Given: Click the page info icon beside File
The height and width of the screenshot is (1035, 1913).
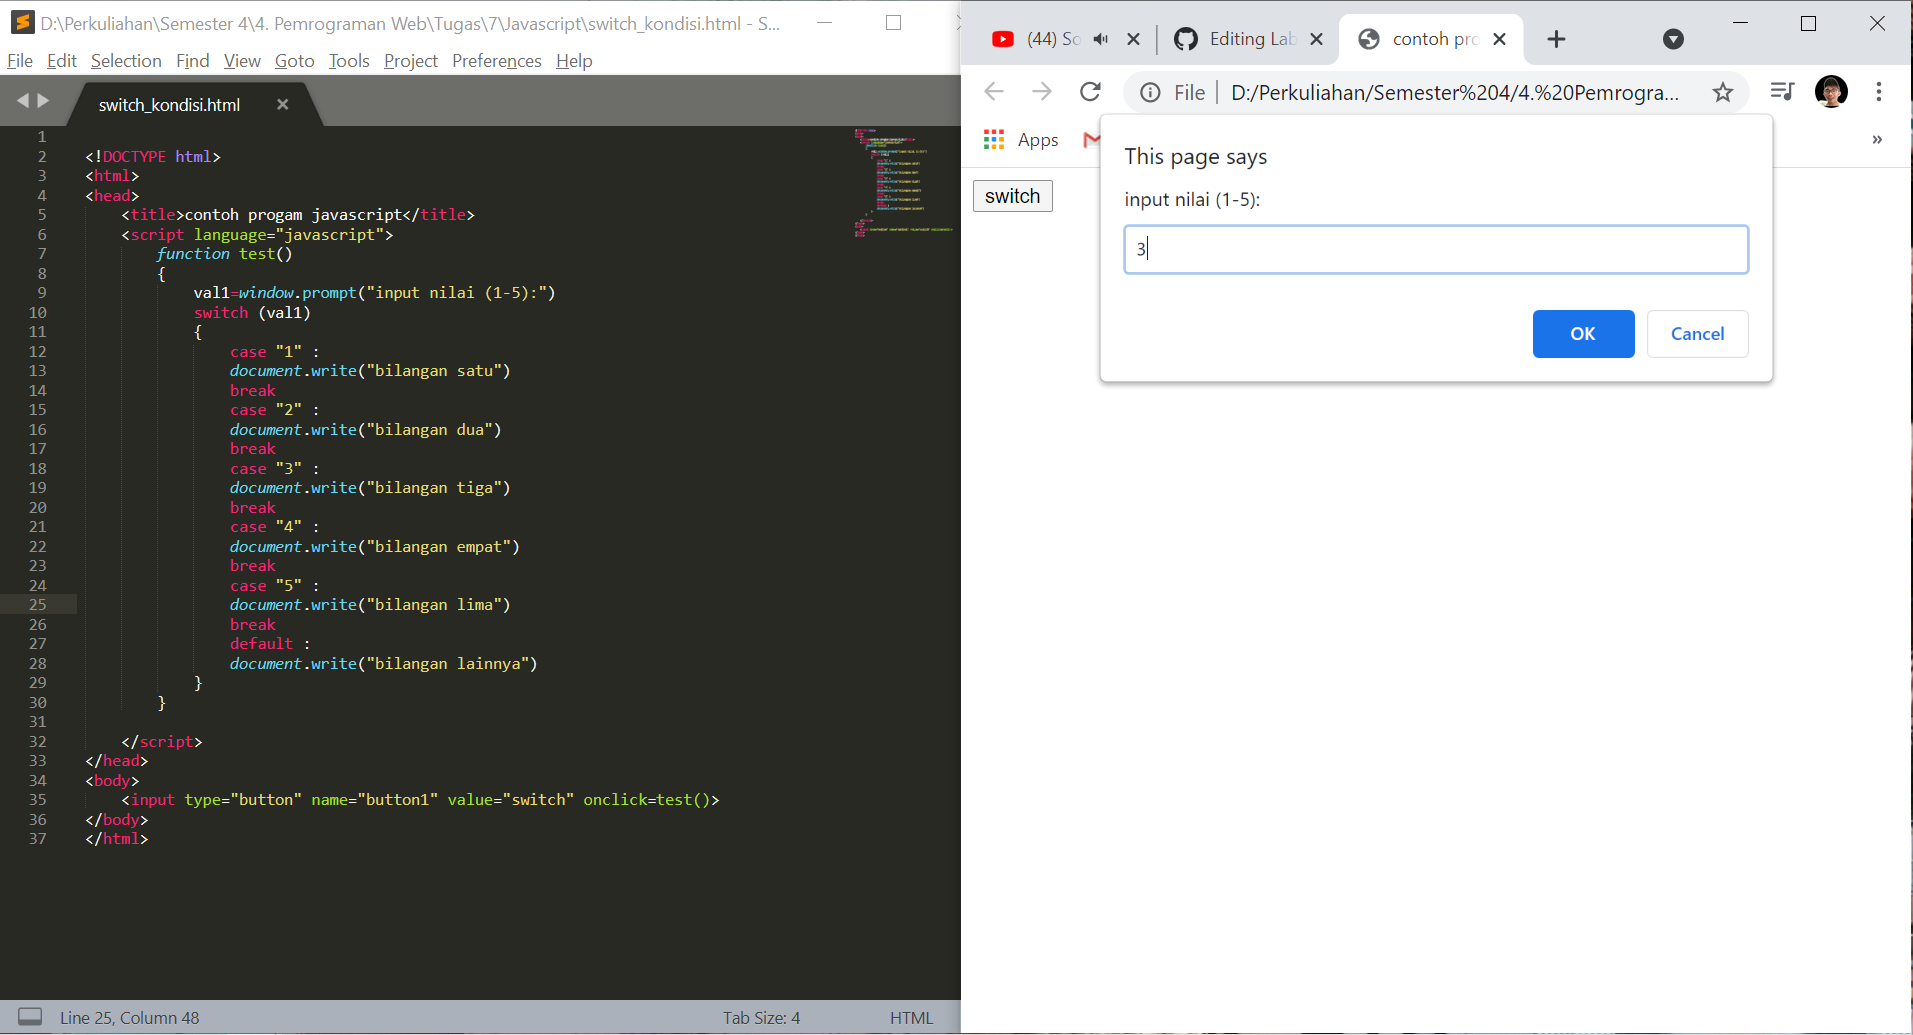Looking at the screenshot, I should (1148, 92).
